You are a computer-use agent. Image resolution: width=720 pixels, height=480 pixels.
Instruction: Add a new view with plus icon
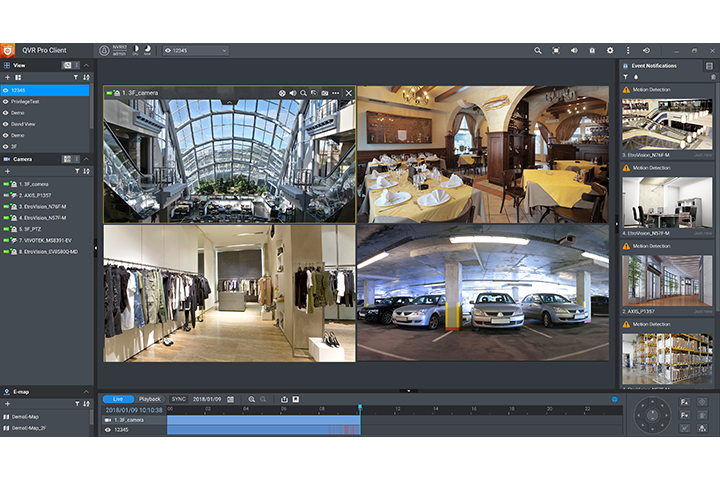click(x=7, y=77)
